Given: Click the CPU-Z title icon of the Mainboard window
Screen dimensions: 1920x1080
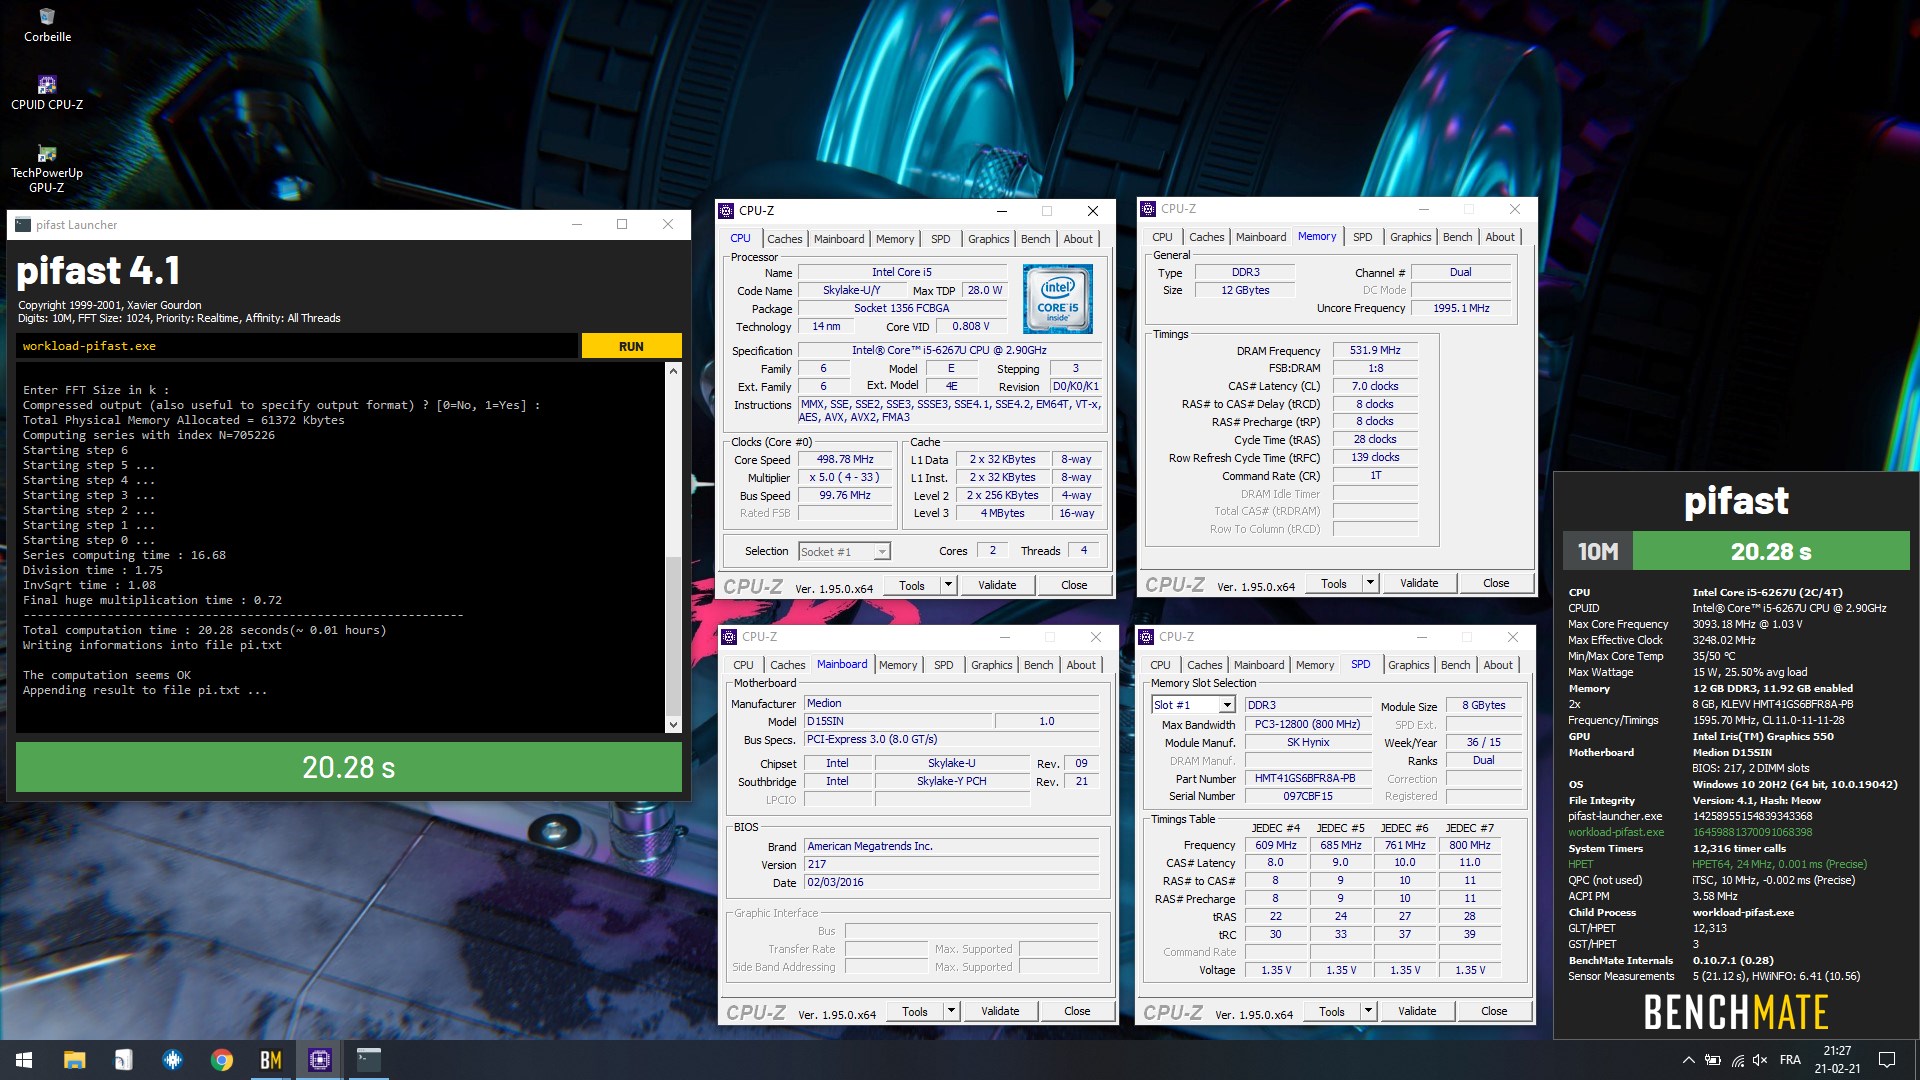Looking at the screenshot, I should (728, 637).
